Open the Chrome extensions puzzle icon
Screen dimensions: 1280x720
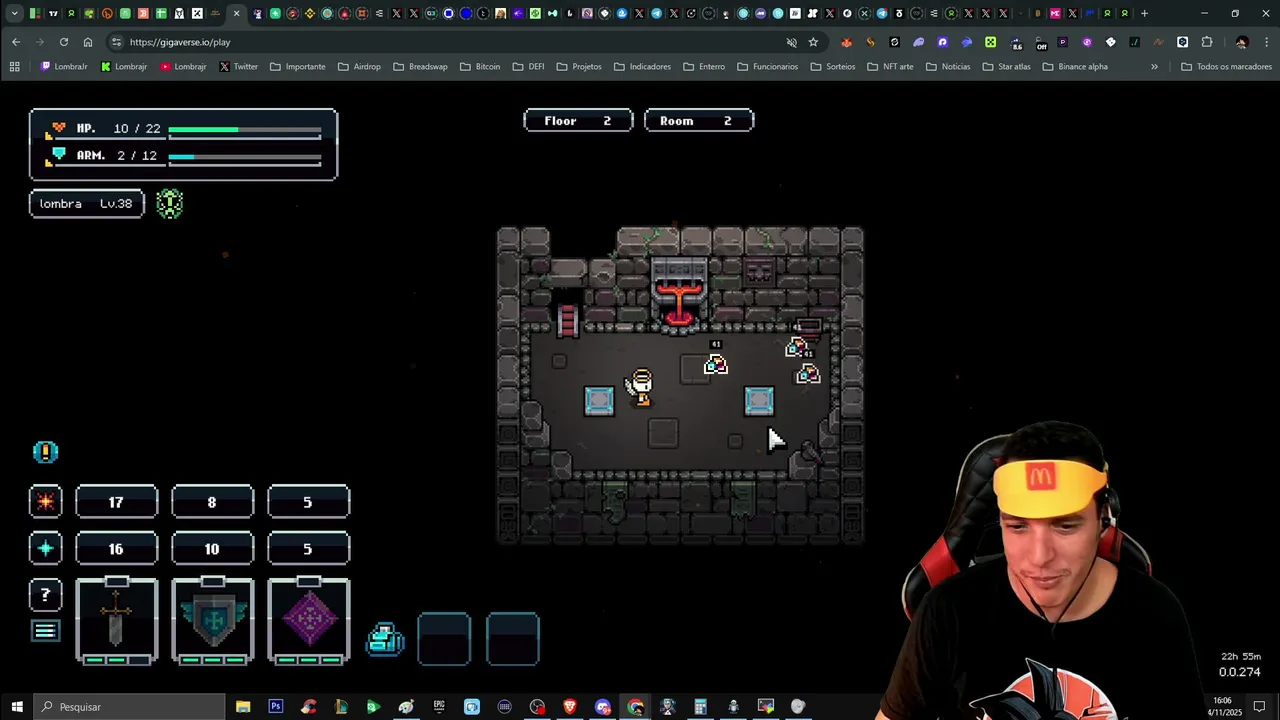pos(1207,42)
